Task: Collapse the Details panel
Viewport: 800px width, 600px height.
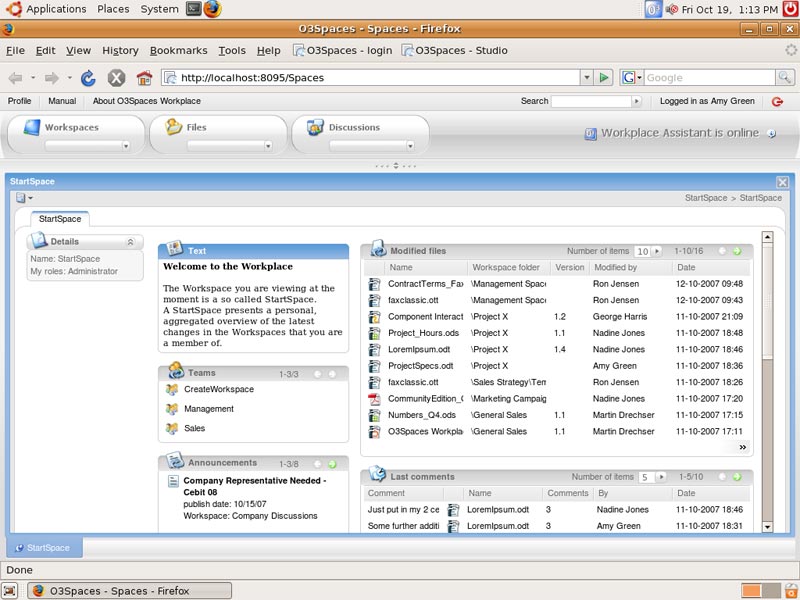Action: point(131,242)
